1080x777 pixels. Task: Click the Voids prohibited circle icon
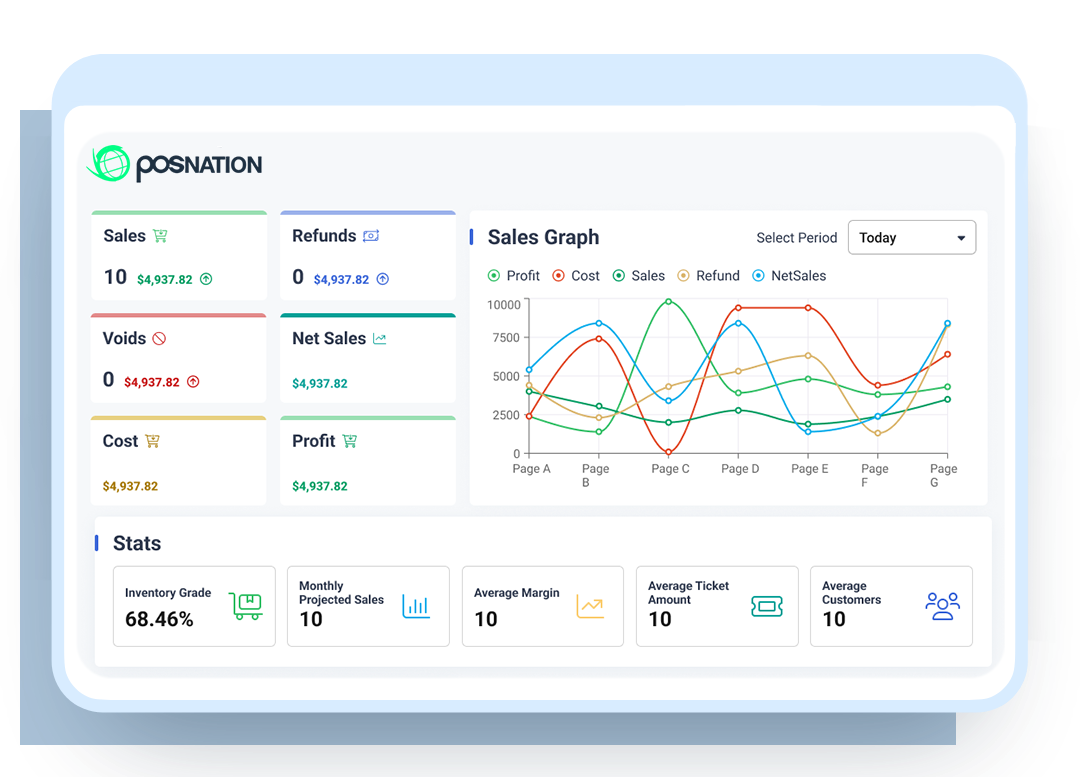coord(159,338)
